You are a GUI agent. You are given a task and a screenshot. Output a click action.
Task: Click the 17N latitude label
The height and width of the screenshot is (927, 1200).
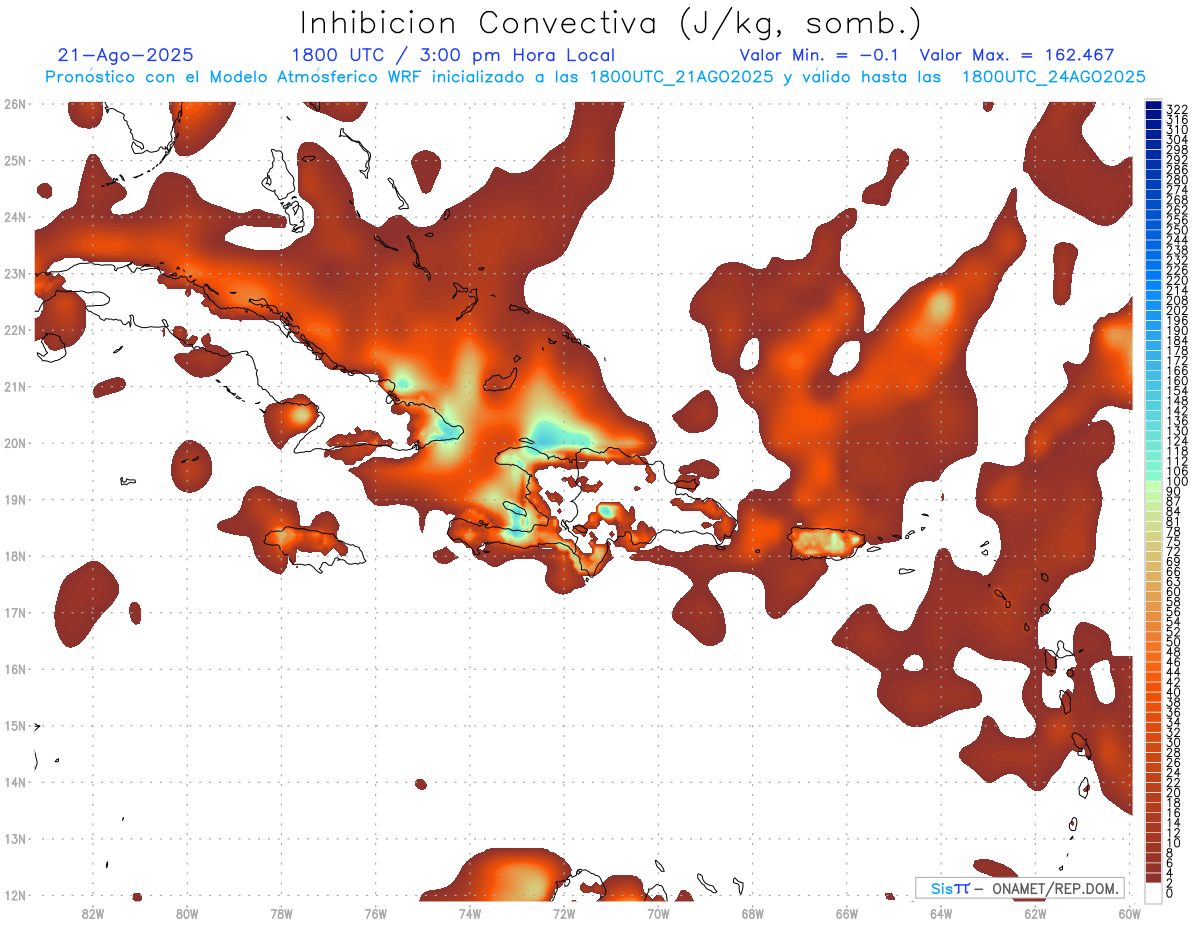point(14,612)
